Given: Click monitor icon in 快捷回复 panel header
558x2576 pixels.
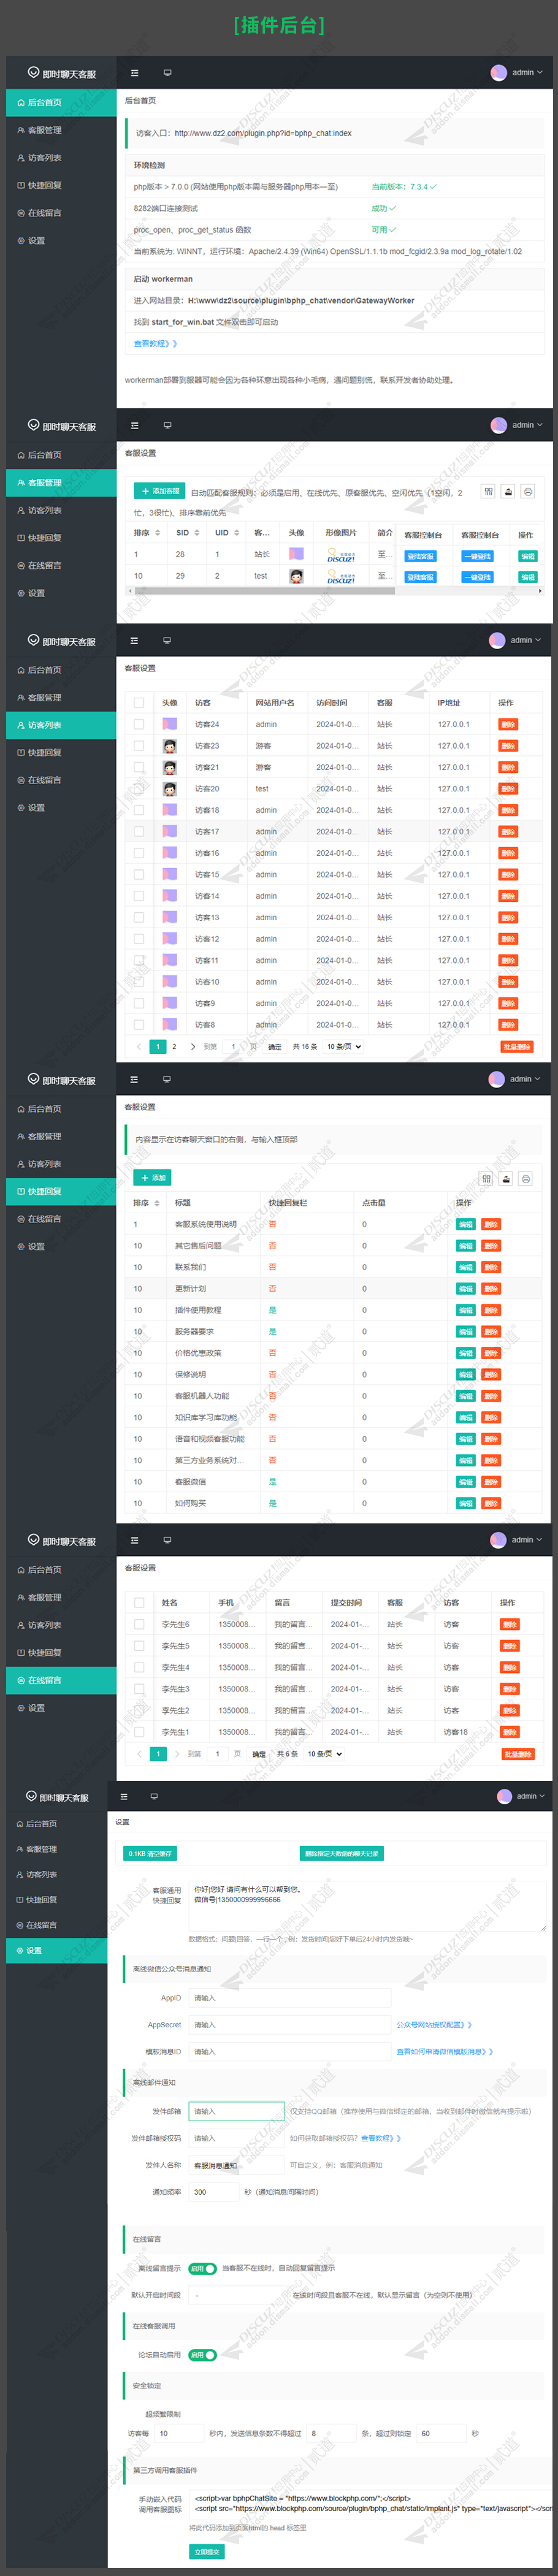Looking at the screenshot, I should pyautogui.click(x=167, y=1079).
